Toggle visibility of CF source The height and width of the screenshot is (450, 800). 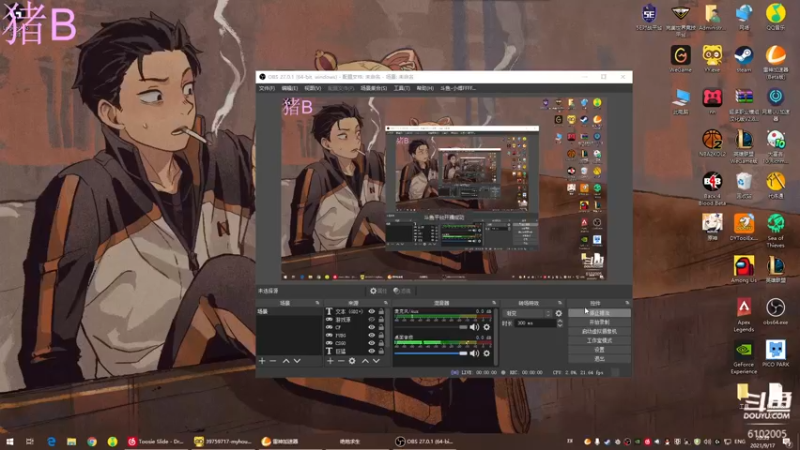pyautogui.click(x=371, y=327)
